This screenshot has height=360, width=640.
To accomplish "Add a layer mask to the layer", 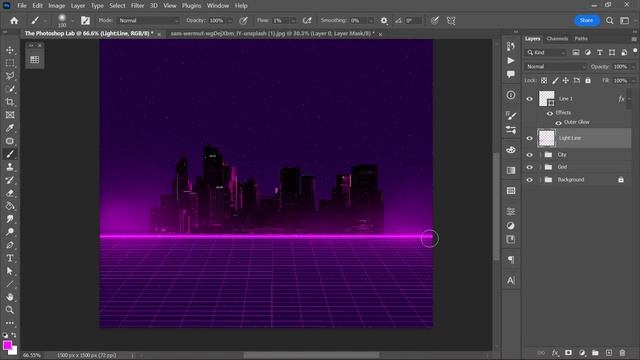I will pos(568,353).
